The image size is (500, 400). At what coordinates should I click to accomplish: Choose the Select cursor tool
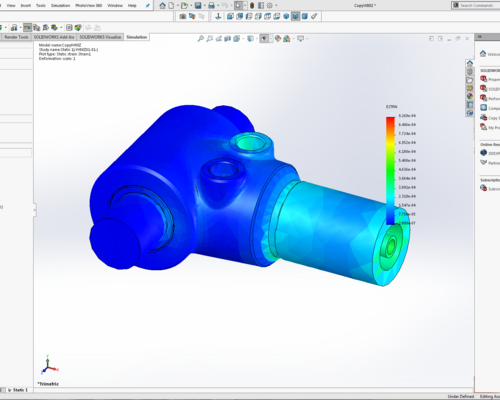[238, 5]
